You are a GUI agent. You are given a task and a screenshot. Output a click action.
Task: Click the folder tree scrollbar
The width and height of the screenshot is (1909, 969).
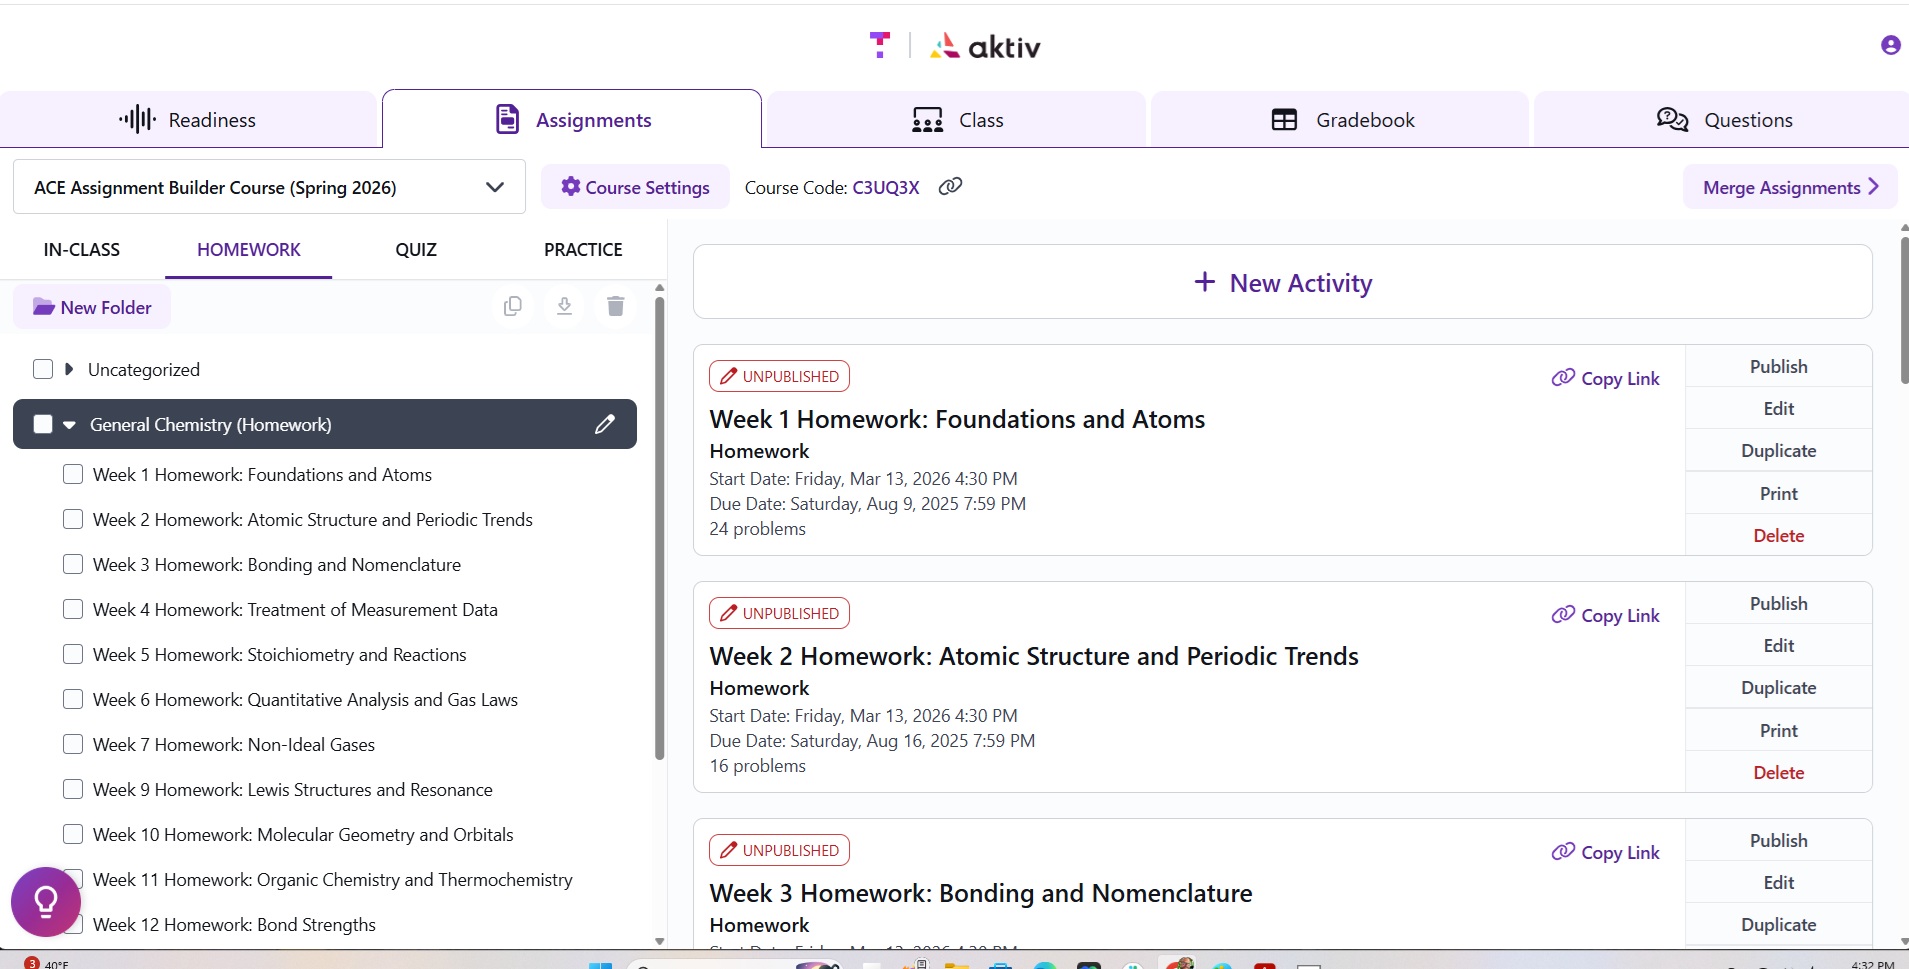pyautogui.click(x=659, y=528)
